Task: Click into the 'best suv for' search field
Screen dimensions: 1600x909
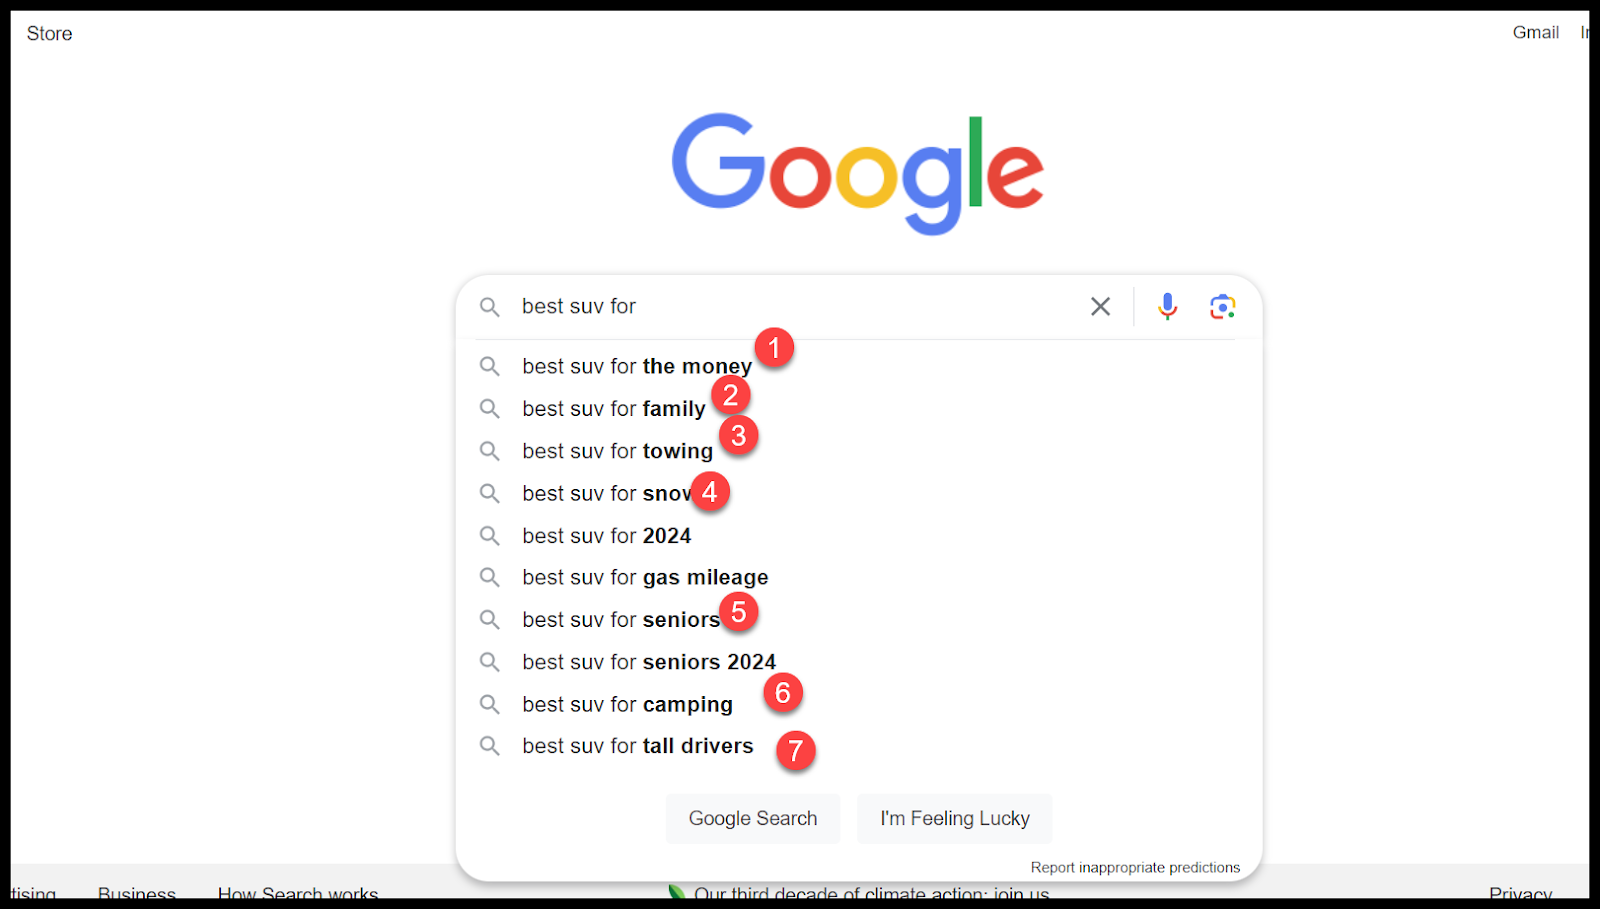Action: click(800, 307)
